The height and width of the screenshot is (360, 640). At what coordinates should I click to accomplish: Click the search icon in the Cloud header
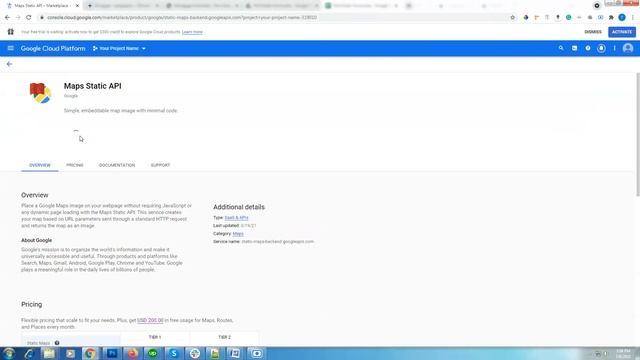tap(561, 48)
